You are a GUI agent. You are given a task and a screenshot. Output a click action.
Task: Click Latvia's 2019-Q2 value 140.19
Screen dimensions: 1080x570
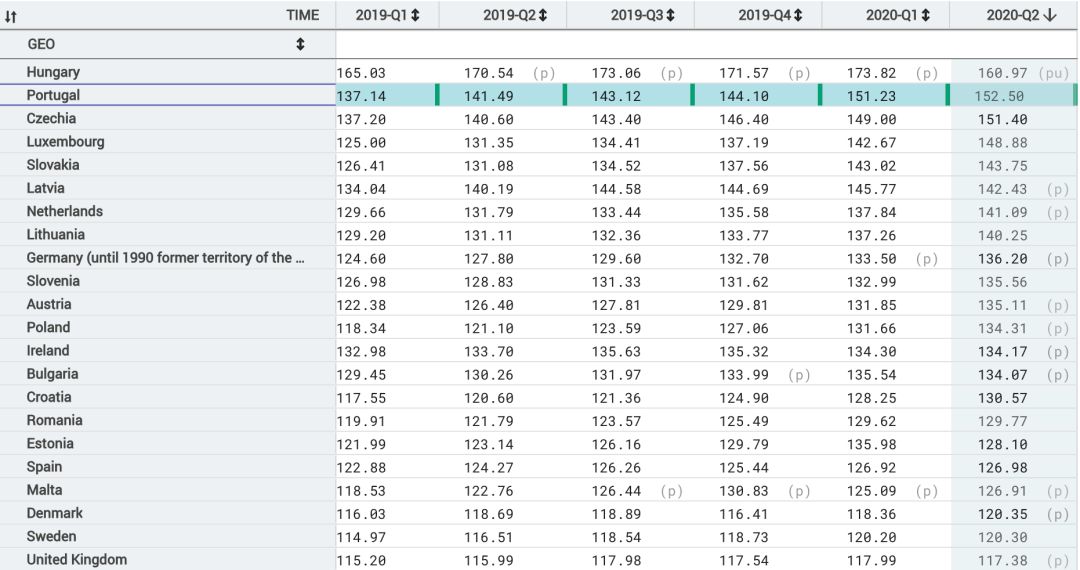488,189
